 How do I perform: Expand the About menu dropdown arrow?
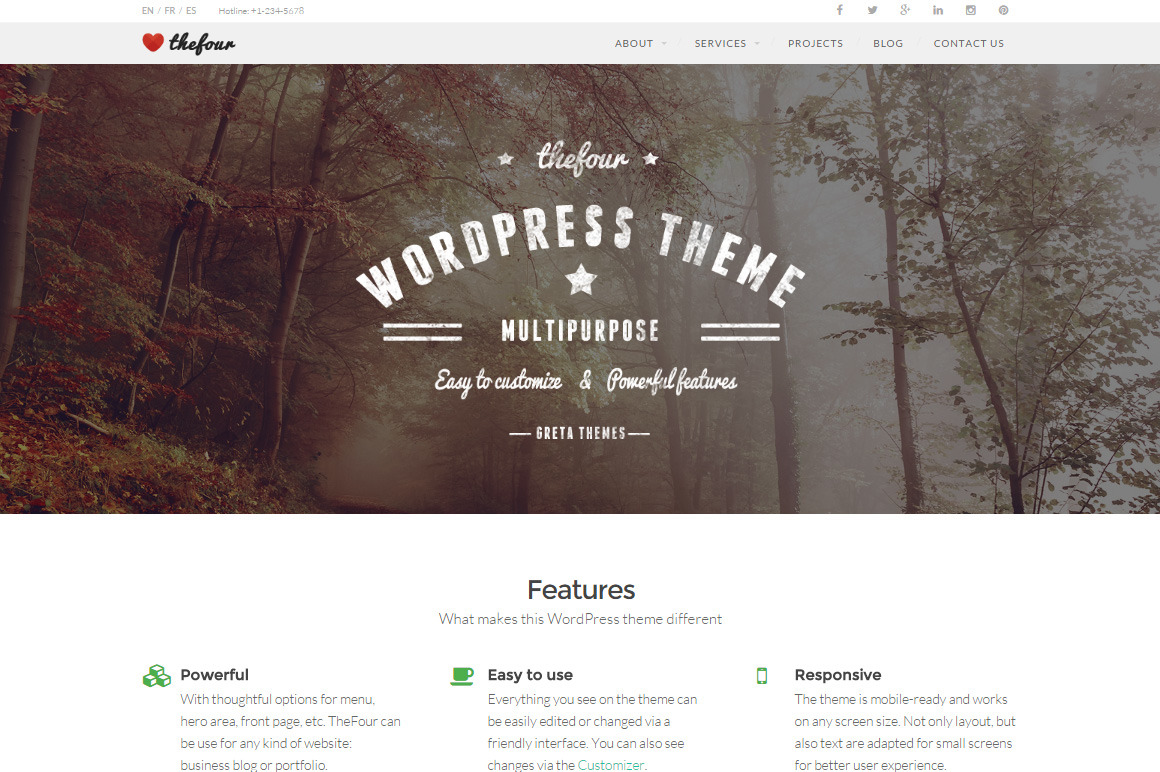(x=663, y=44)
